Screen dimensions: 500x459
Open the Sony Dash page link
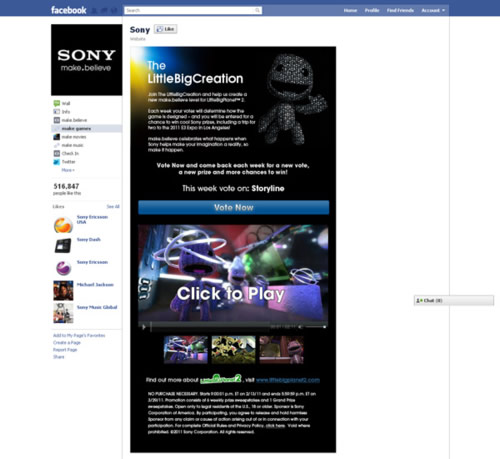pyautogui.click(x=89, y=239)
